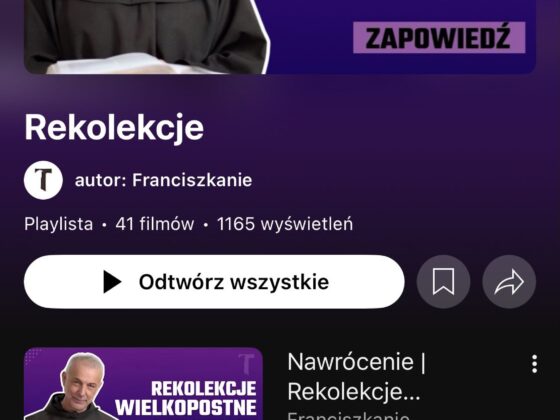Click the Rekolekcje playlist title
The width and height of the screenshot is (560, 420).
point(114,128)
